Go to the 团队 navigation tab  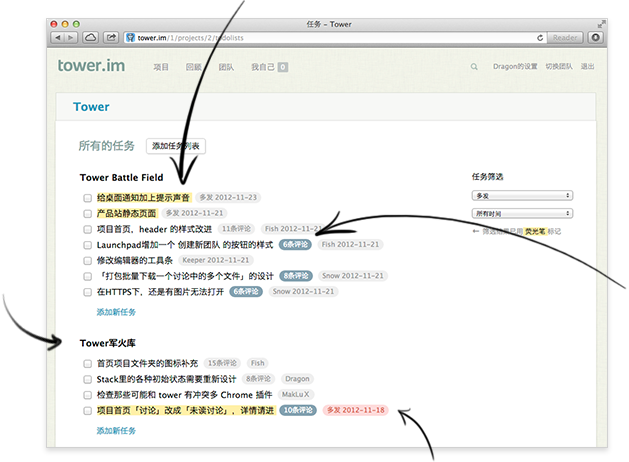pyautogui.click(x=226, y=67)
